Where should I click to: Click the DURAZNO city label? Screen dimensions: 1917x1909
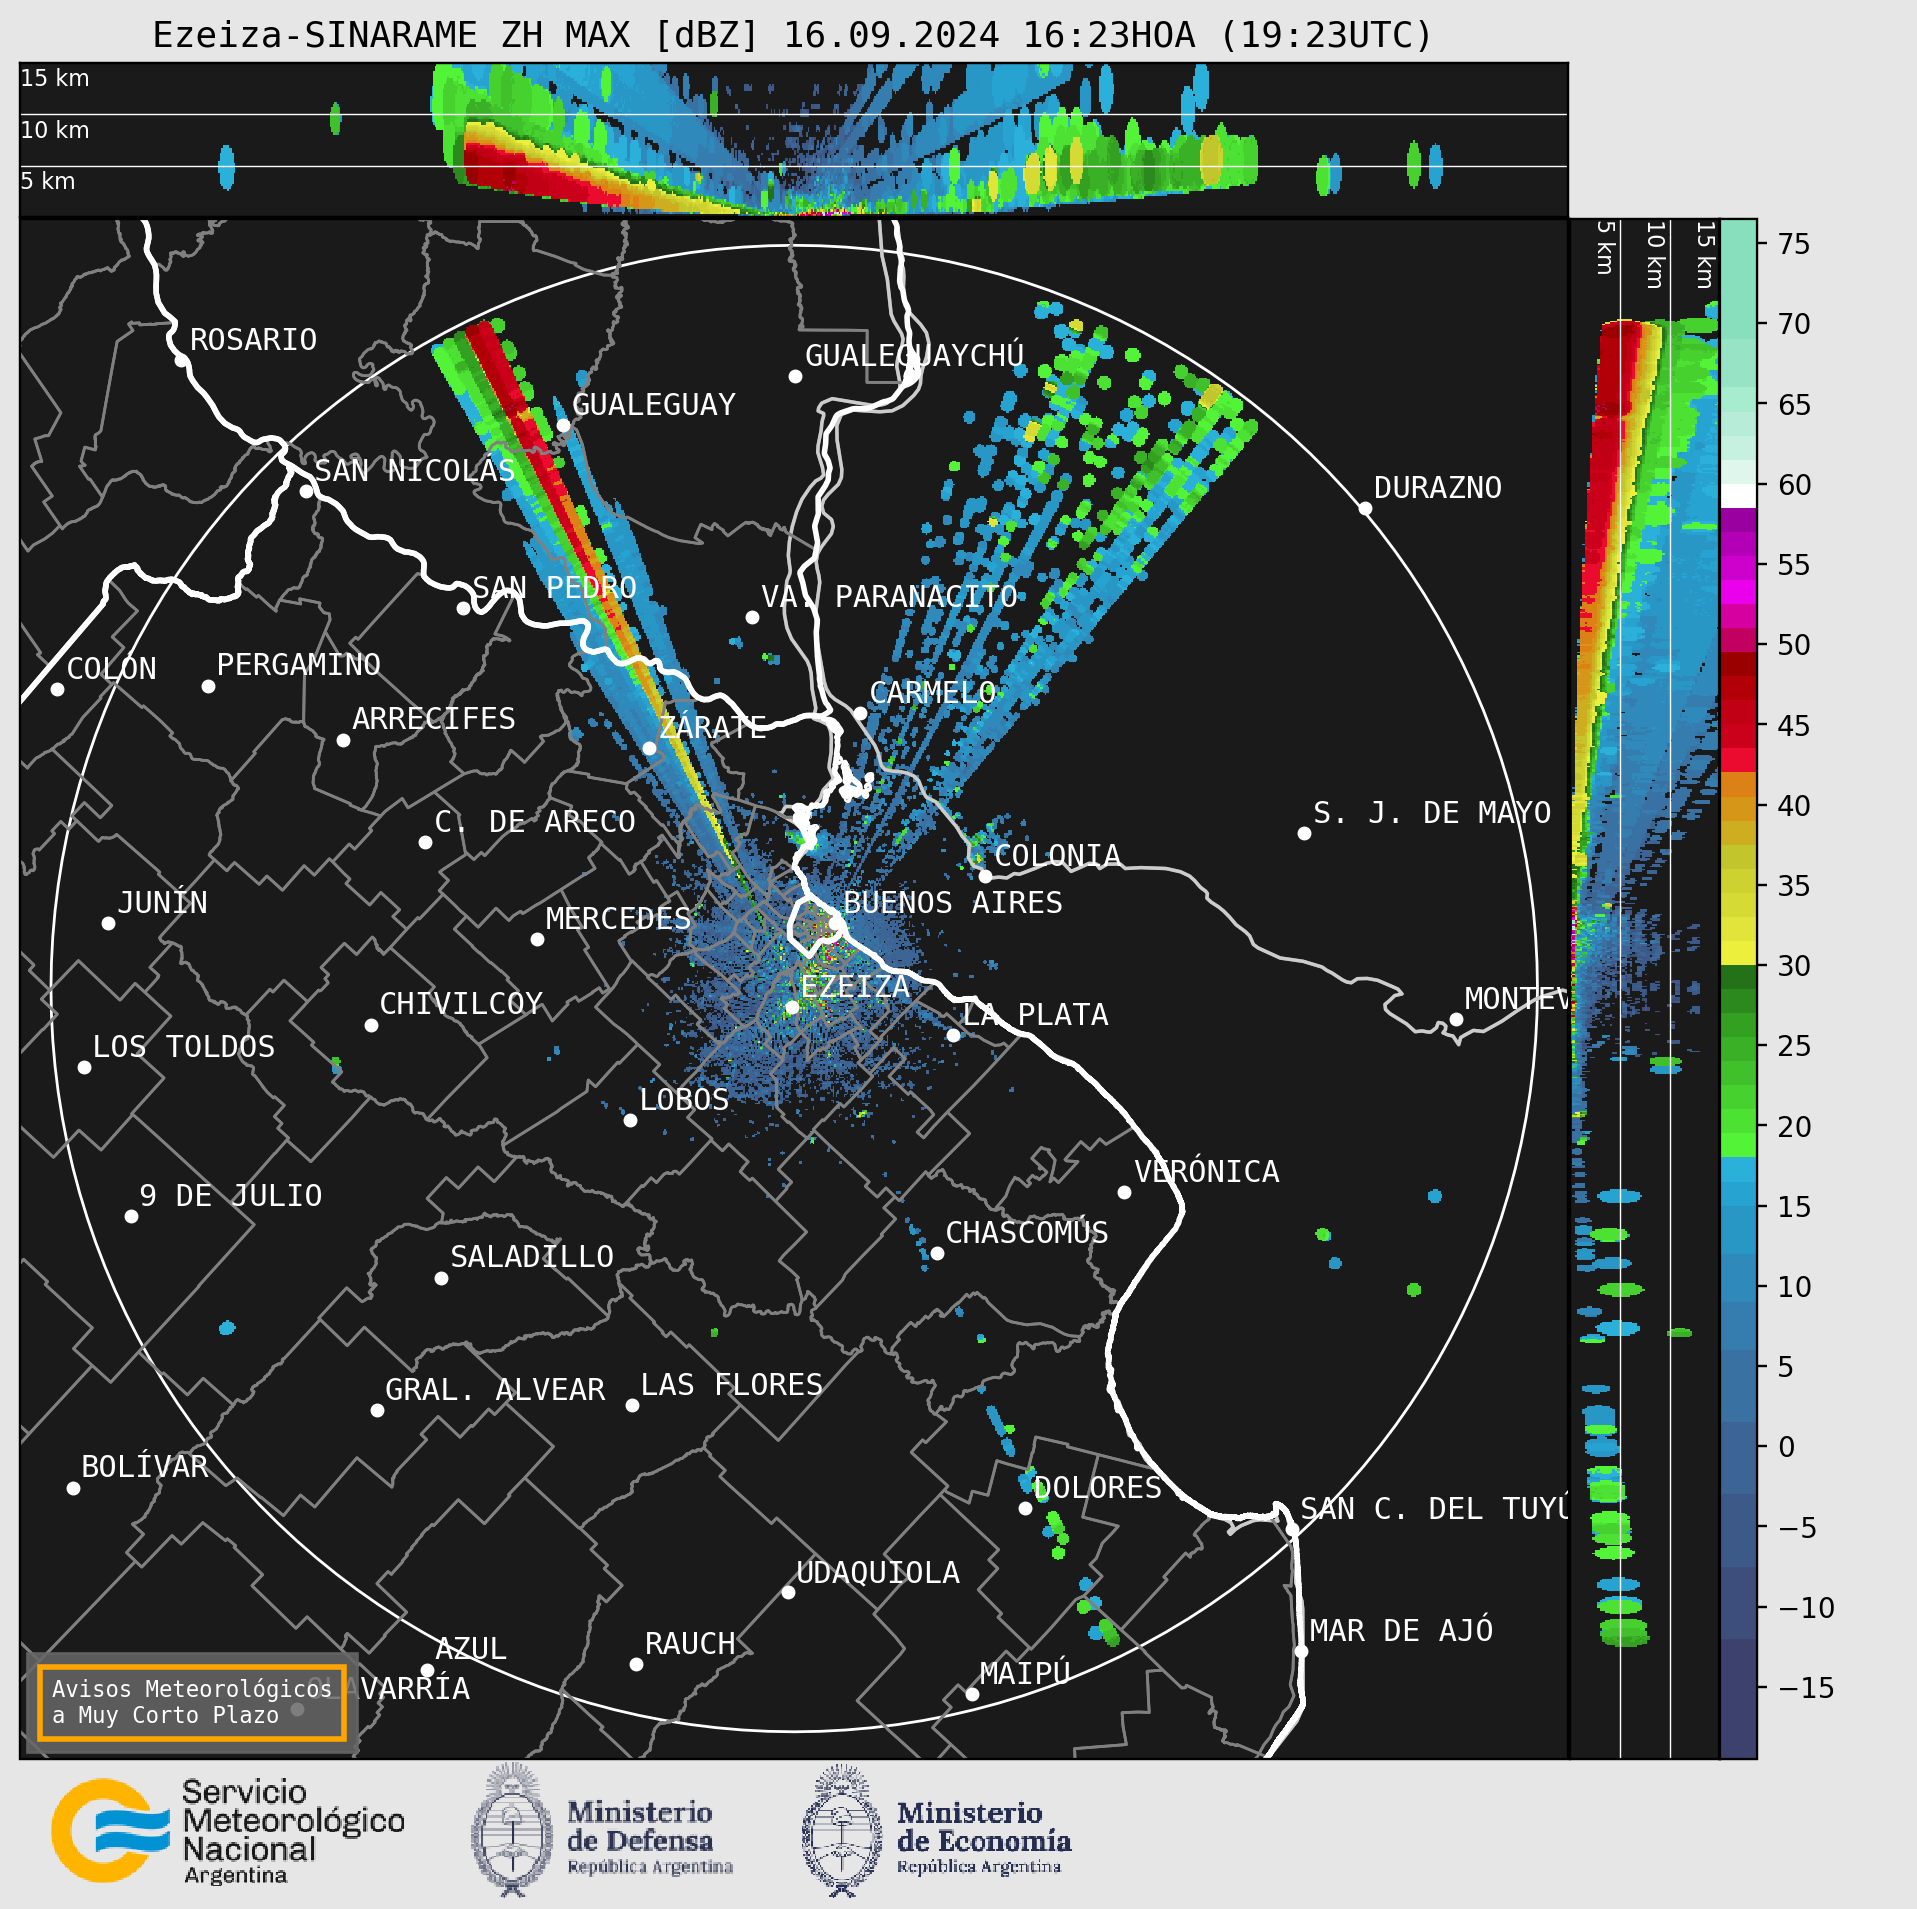(x=1437, y=488)
